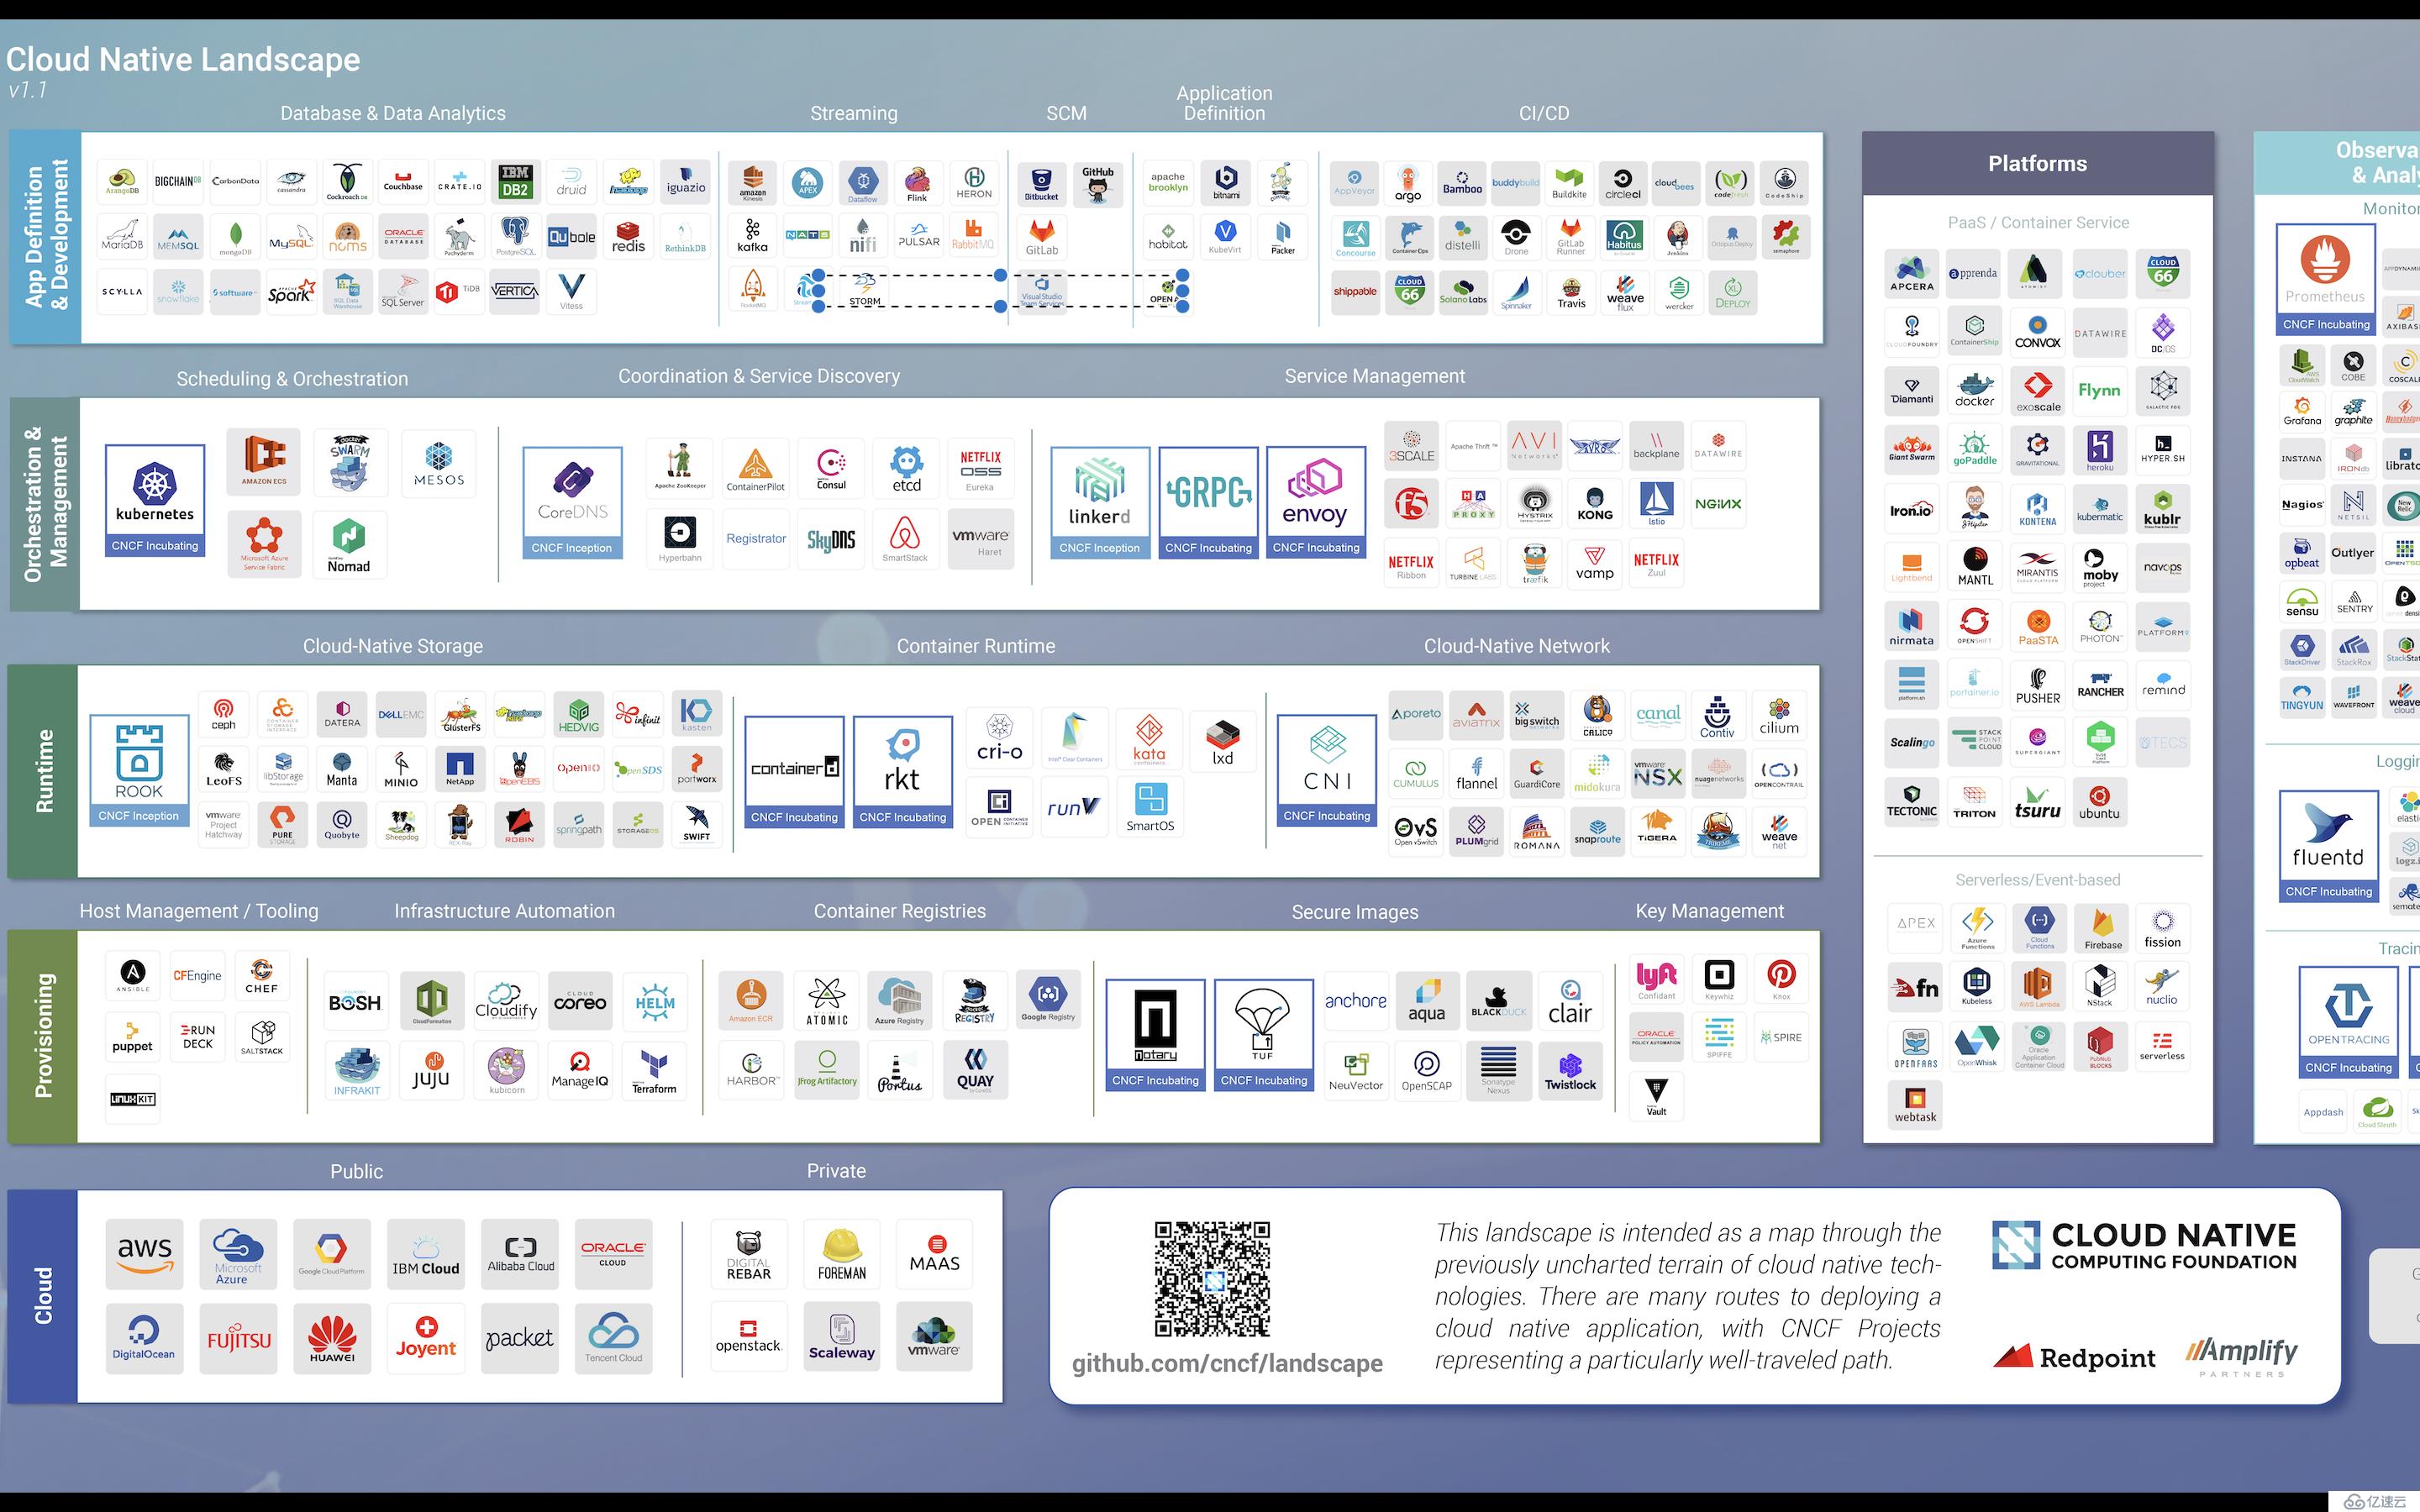Select the TUF parachute logo
The image size is (2420, 1512).
tap(1264, 1035)
